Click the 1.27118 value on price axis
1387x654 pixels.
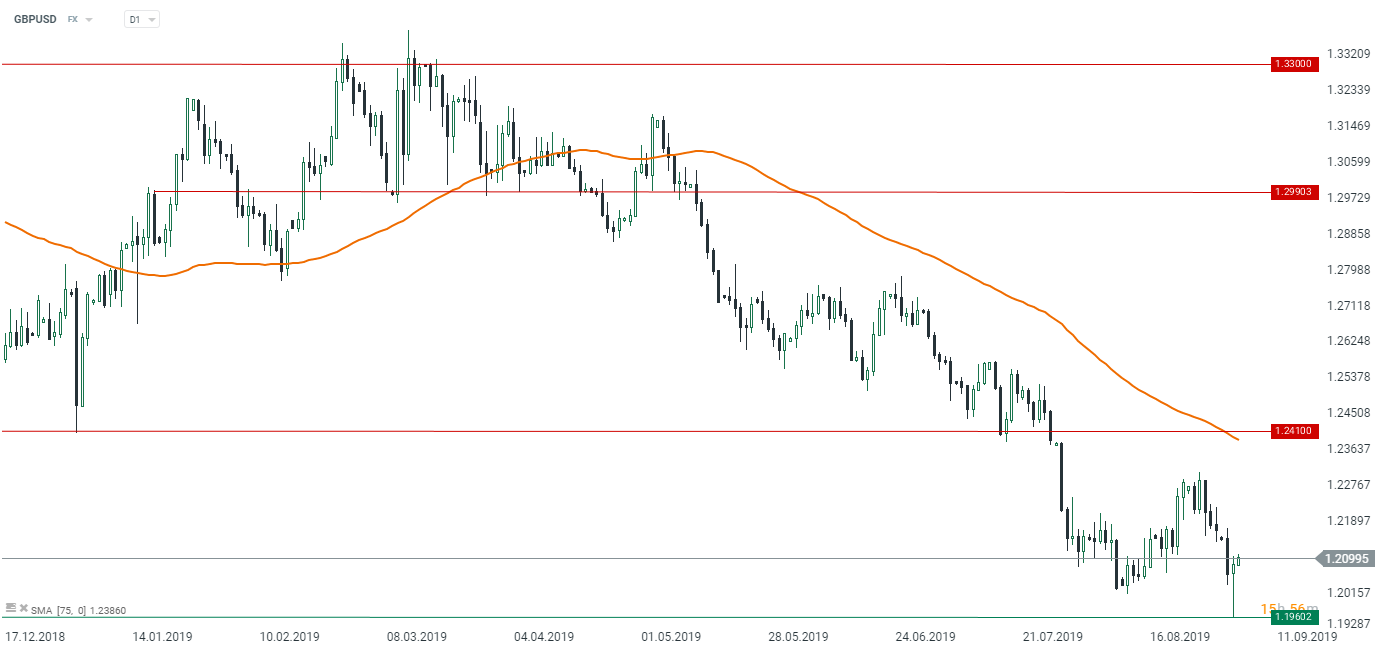point(1349,305)
